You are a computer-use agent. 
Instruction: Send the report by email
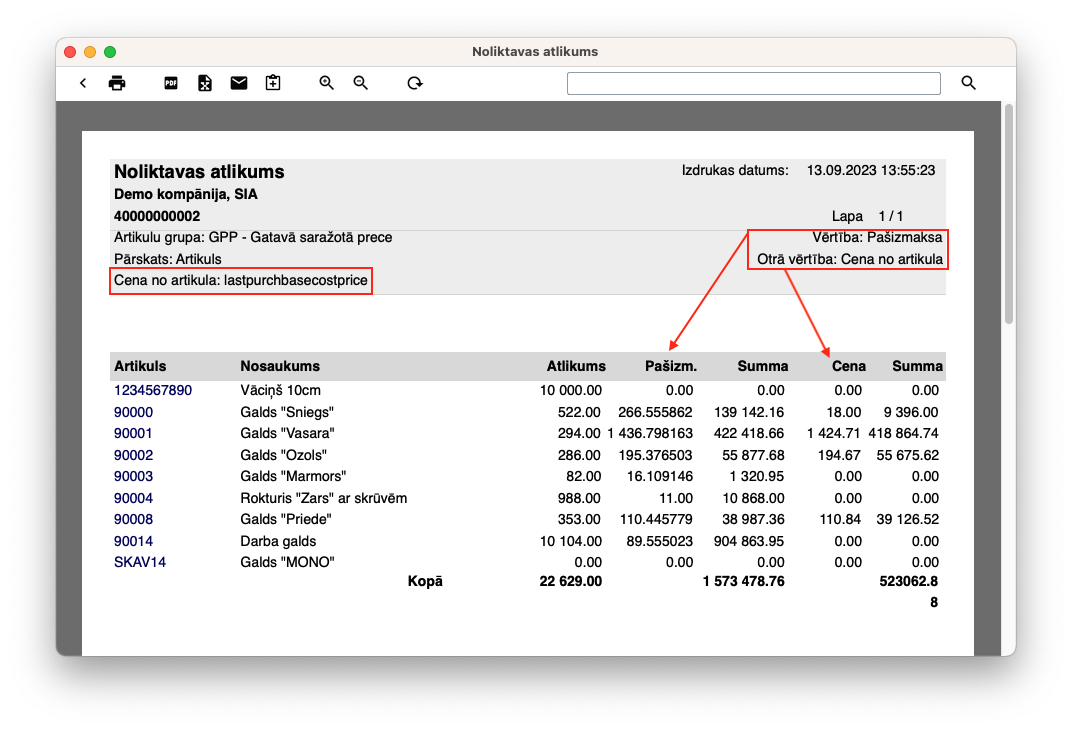(239, 83)
